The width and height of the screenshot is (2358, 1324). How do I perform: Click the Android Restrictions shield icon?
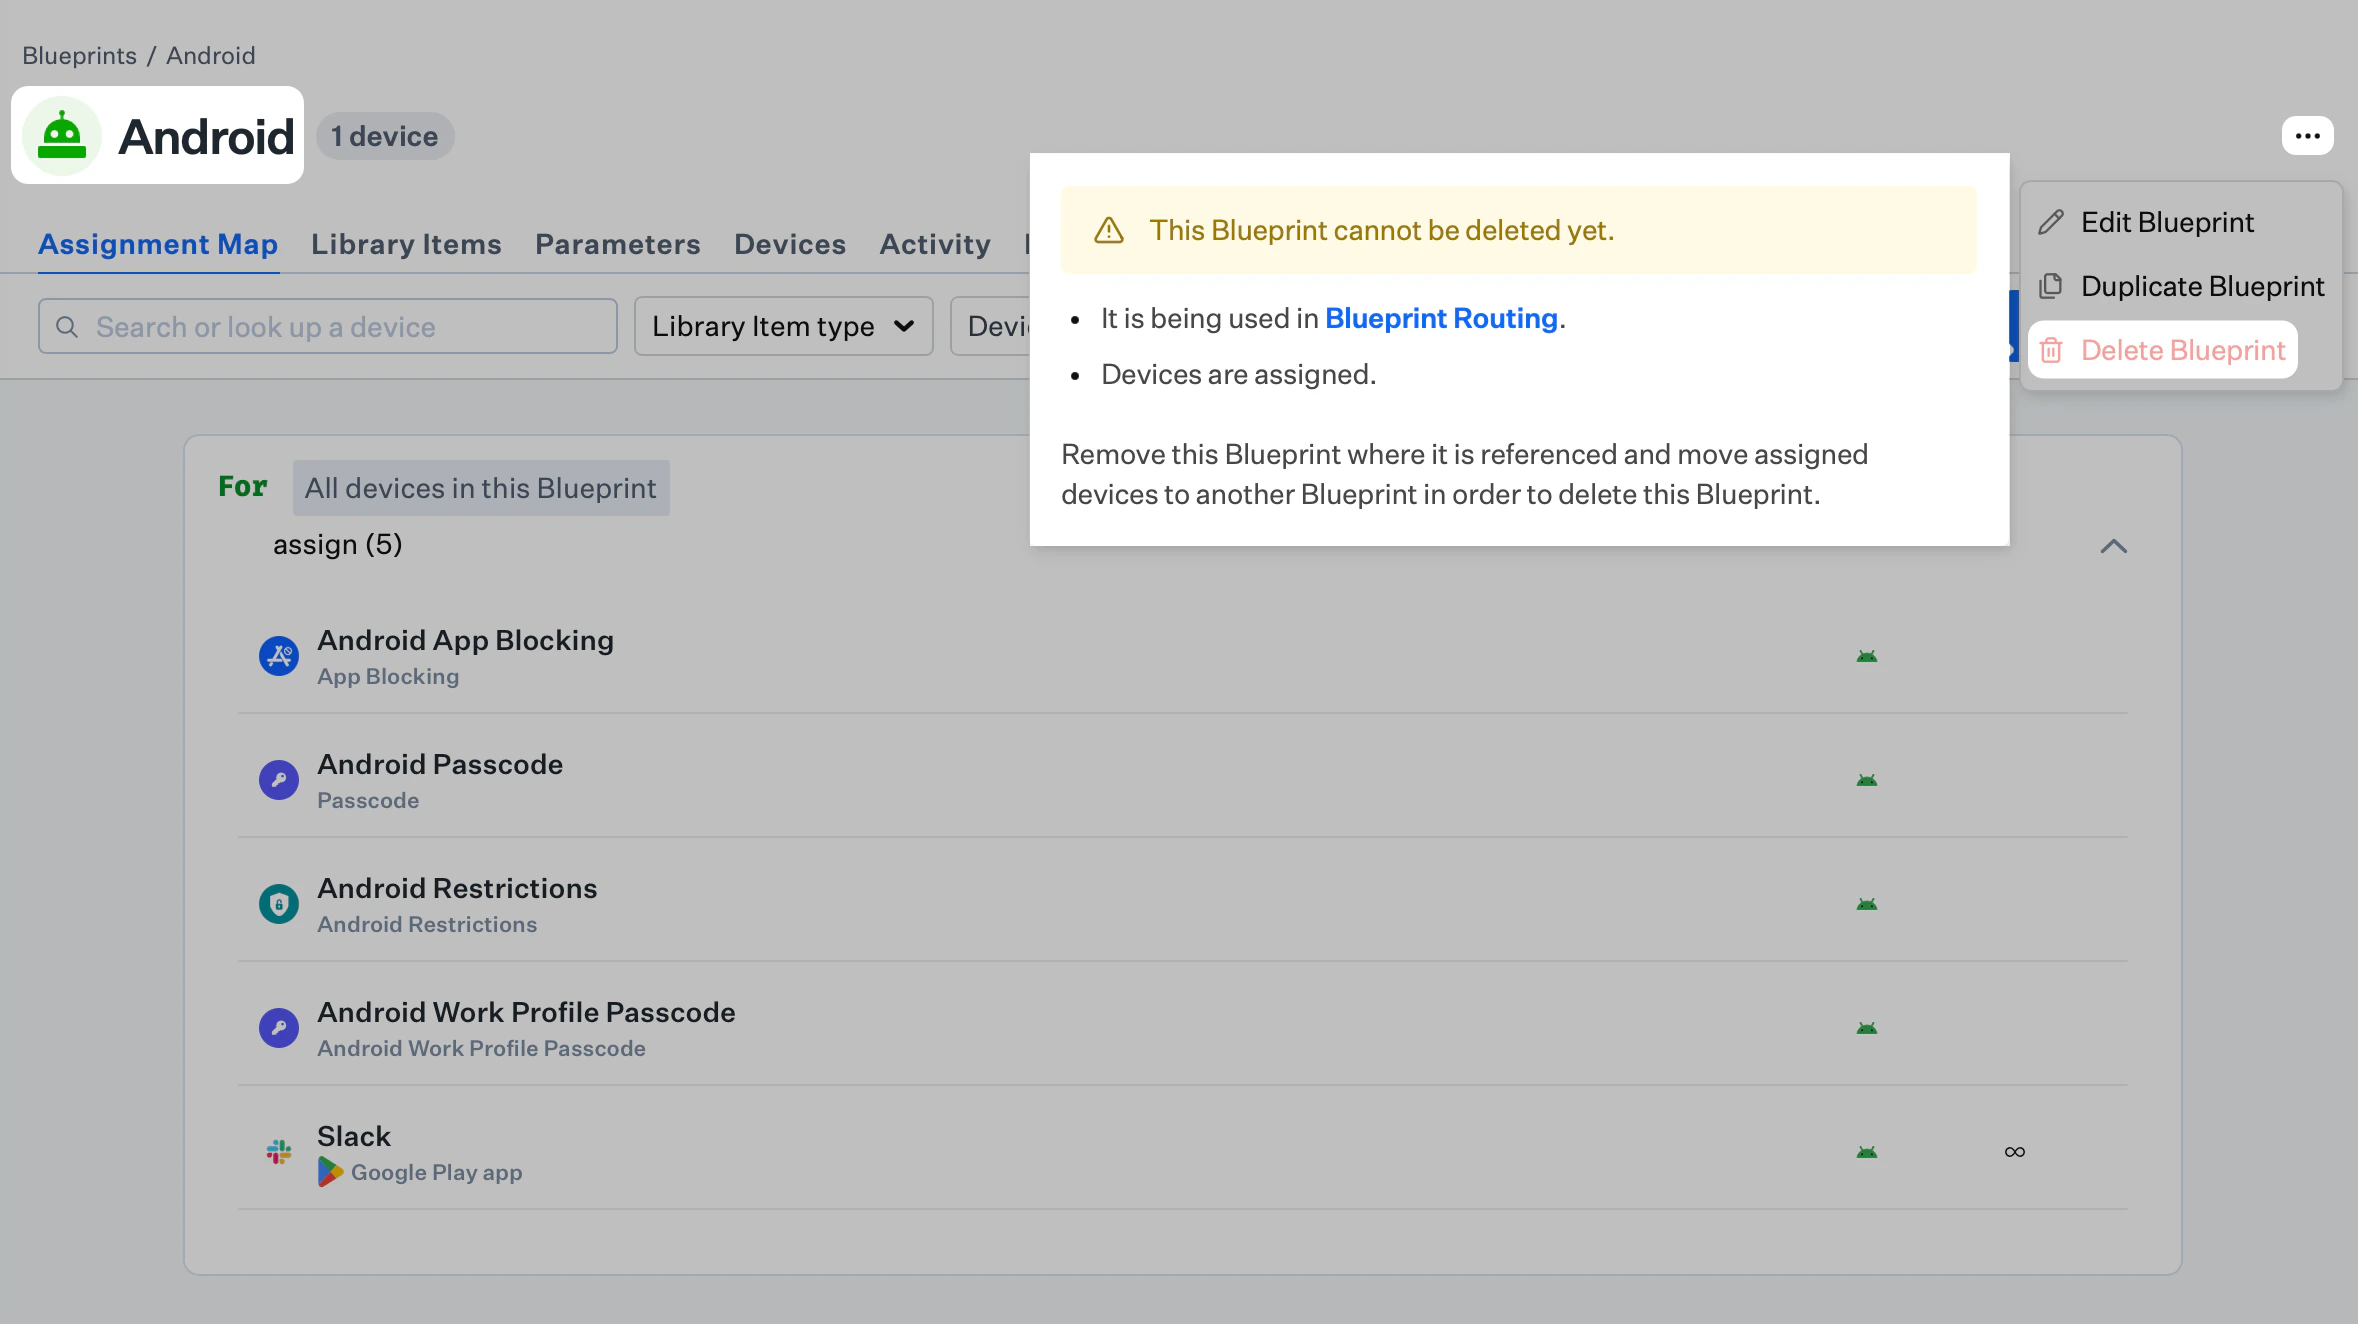pyautogui.click(x=279, y=904)
